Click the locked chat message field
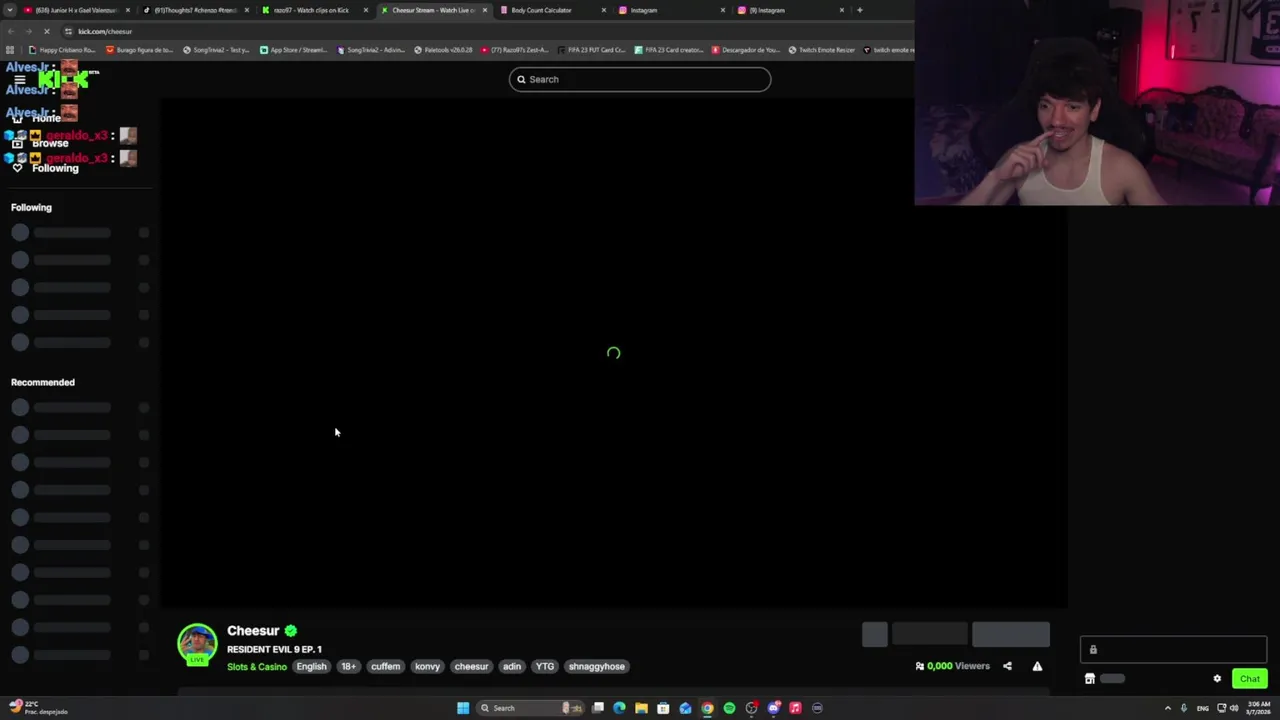 1173,650
